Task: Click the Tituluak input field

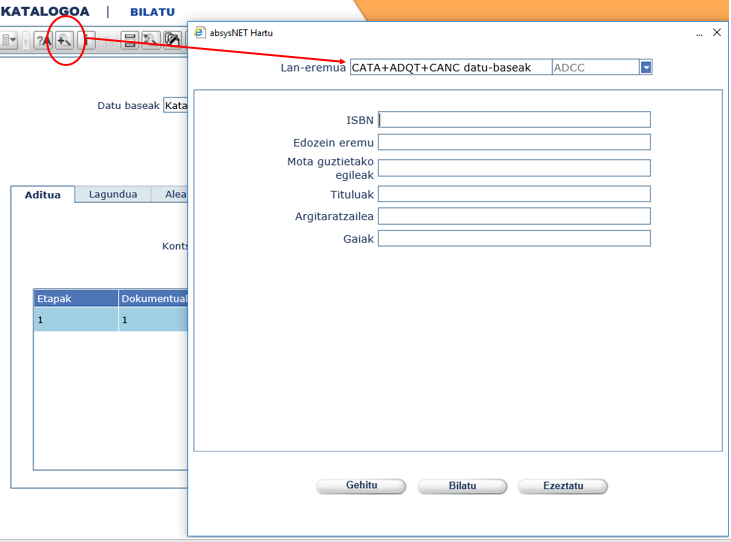Action: coord(514,194)
